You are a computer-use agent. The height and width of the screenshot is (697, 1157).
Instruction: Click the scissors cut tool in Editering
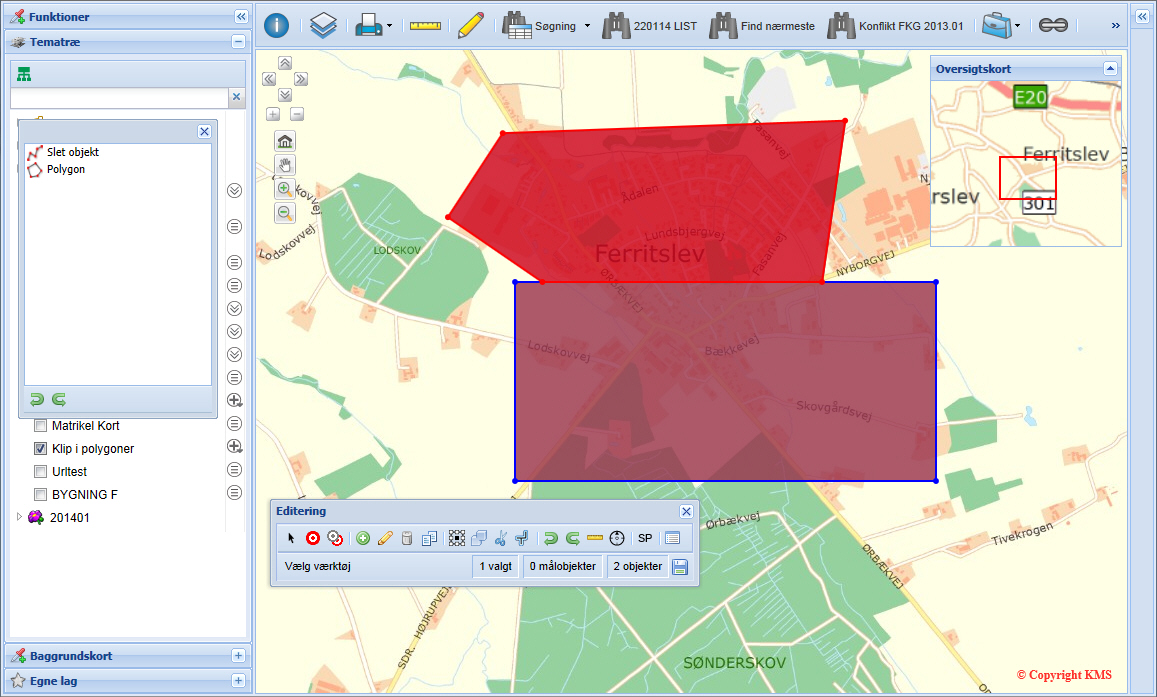point(501,538)
